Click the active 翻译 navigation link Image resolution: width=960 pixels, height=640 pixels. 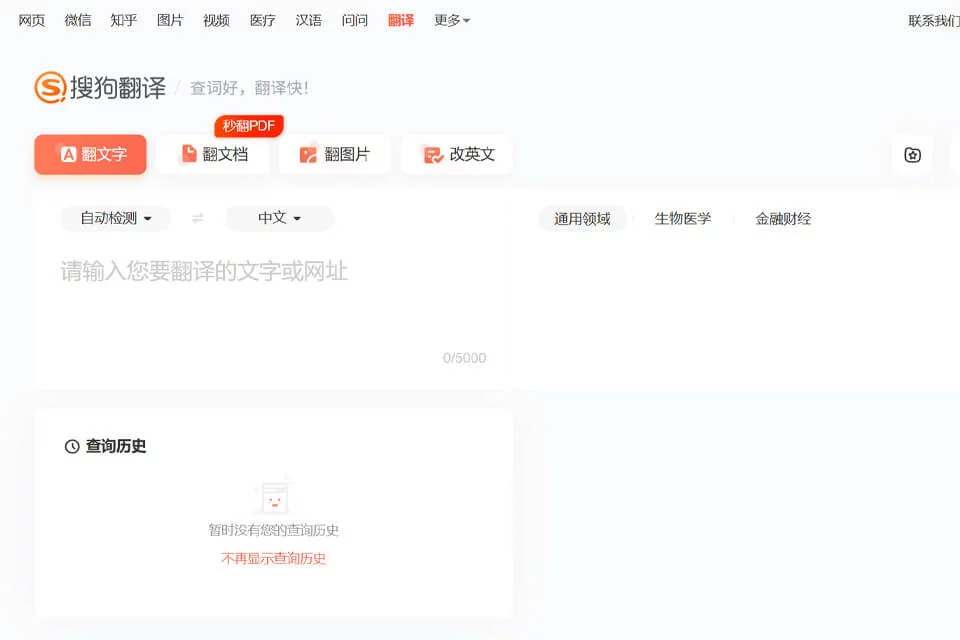(401, 20)
